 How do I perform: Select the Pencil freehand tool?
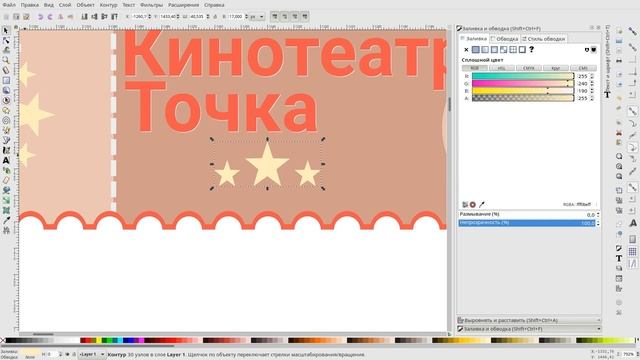click(6, 130)
